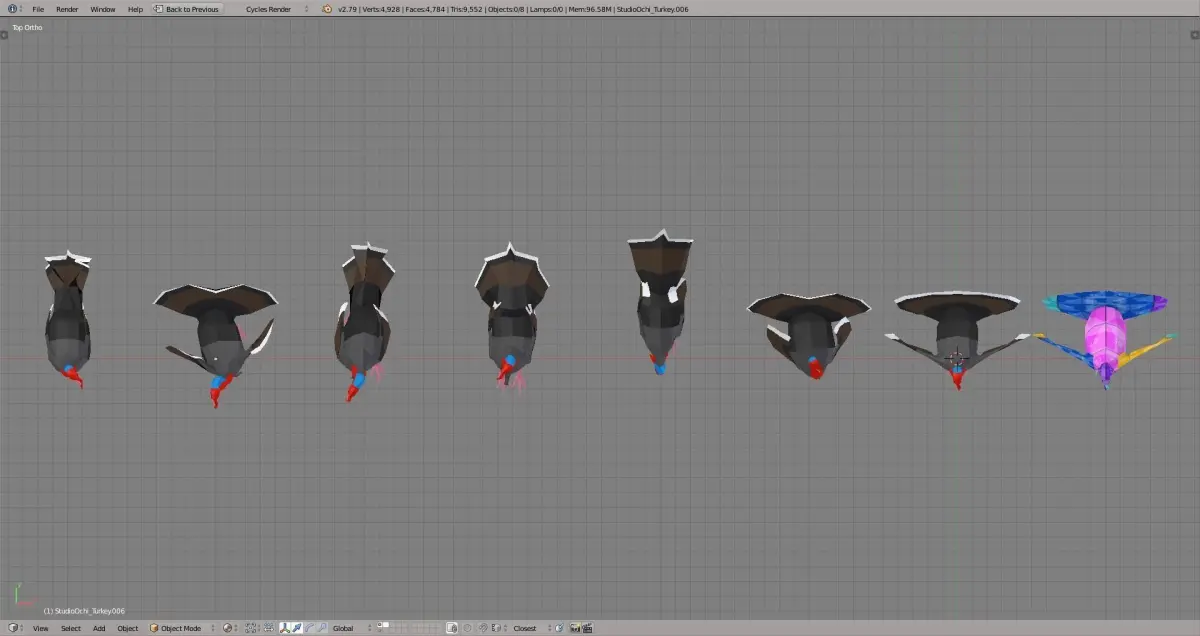Click the Objects:0/8 statistic text
Image resolution: width=1200 pixels, height=636 pixels.
pos(506,9)
